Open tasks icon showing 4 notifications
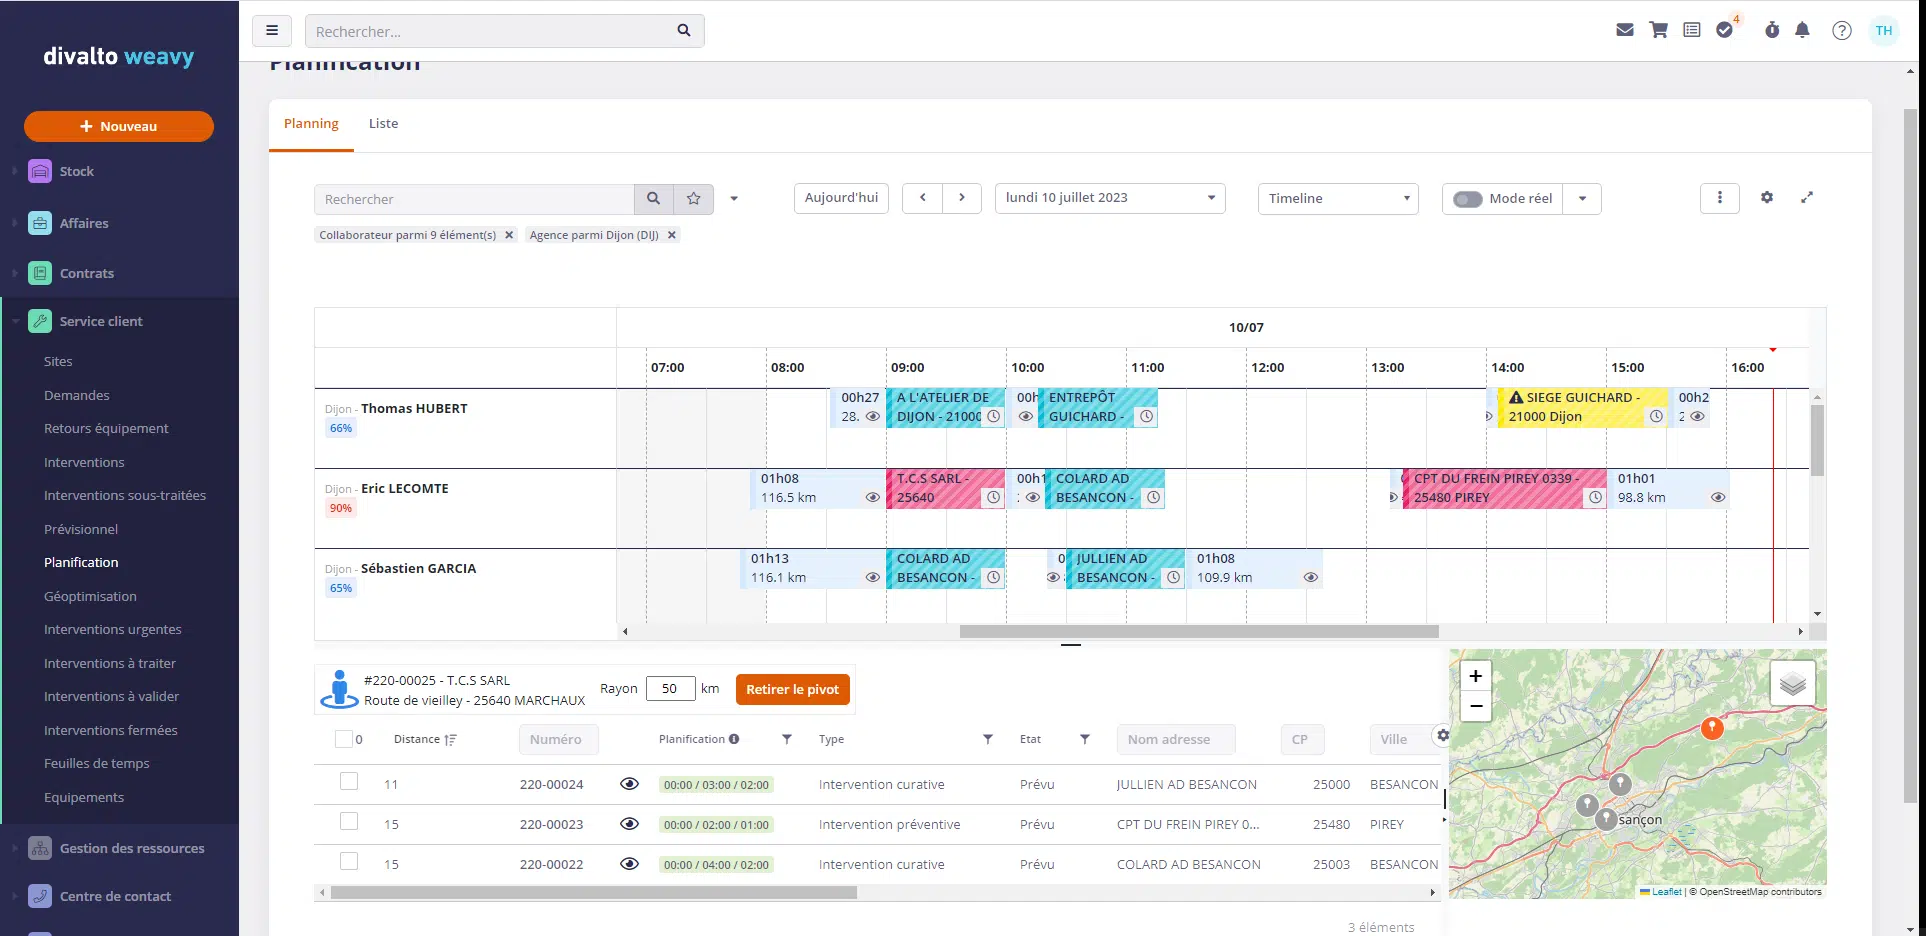The image size is (1926, 936). [1725, 30]
